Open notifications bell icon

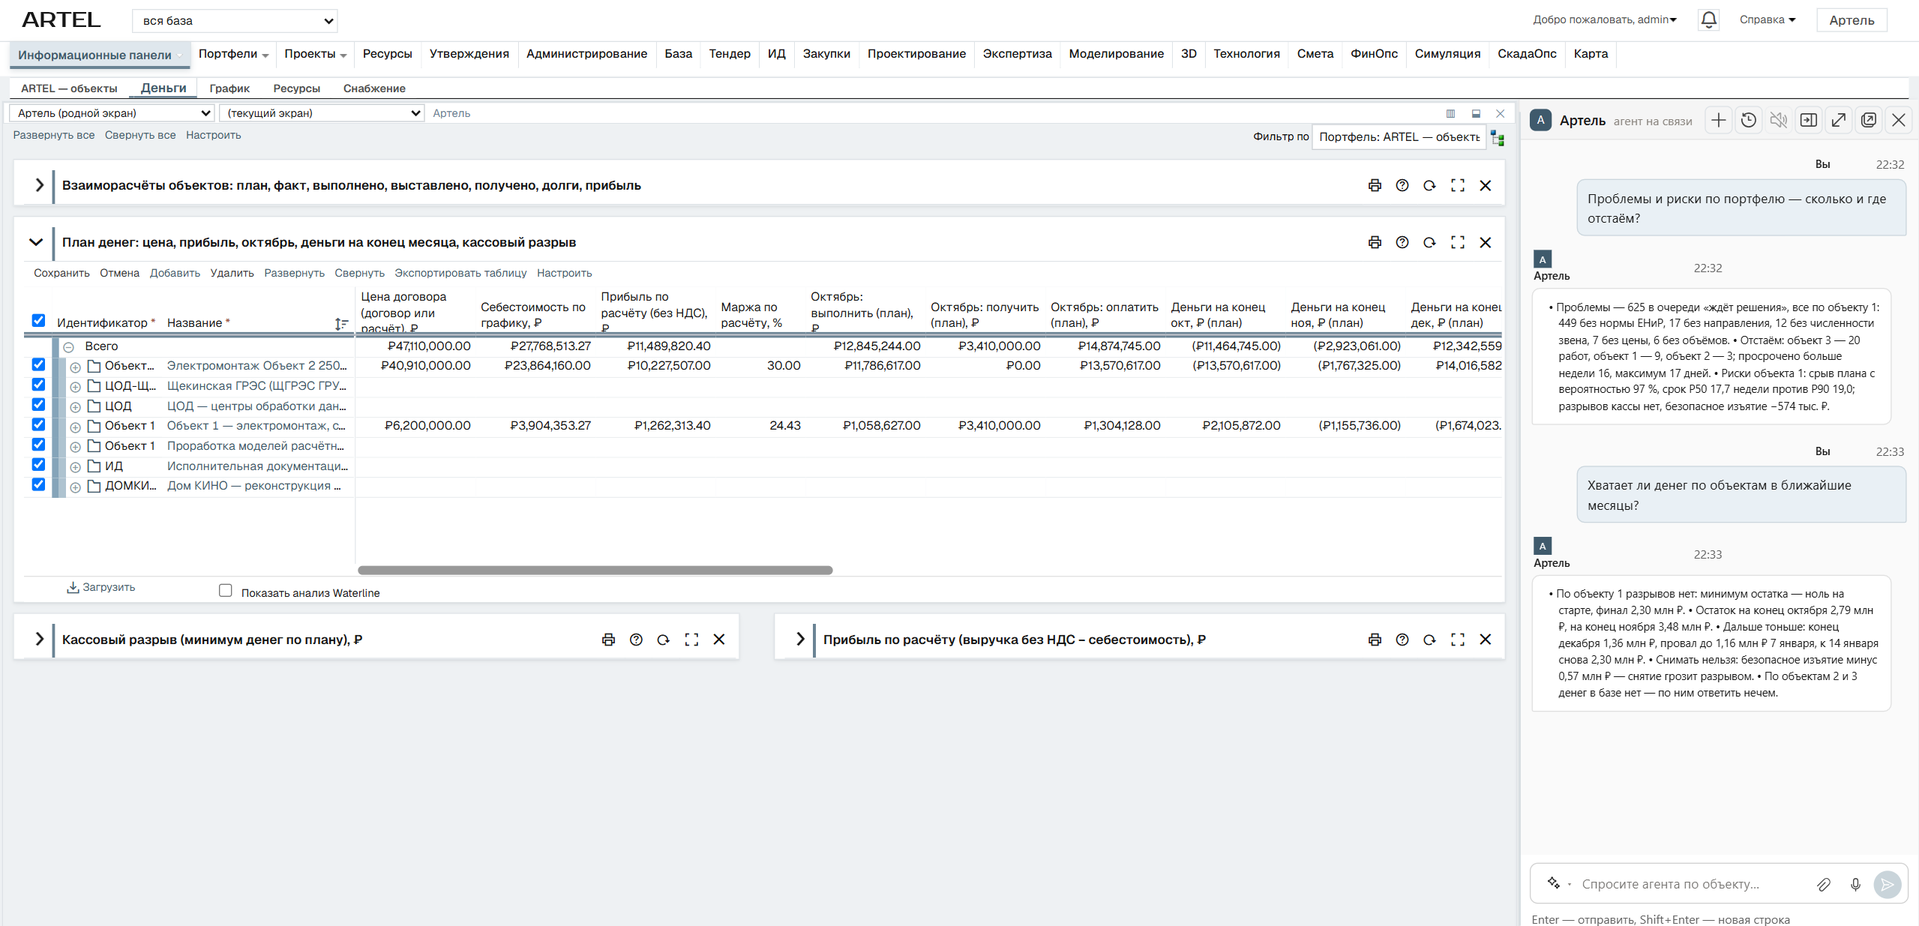pos(1708,20)
